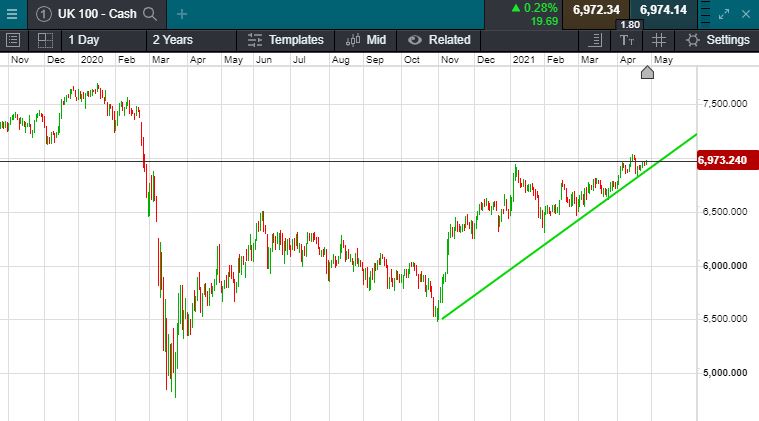Click the red 6,973.240 price label

point(728,160)
